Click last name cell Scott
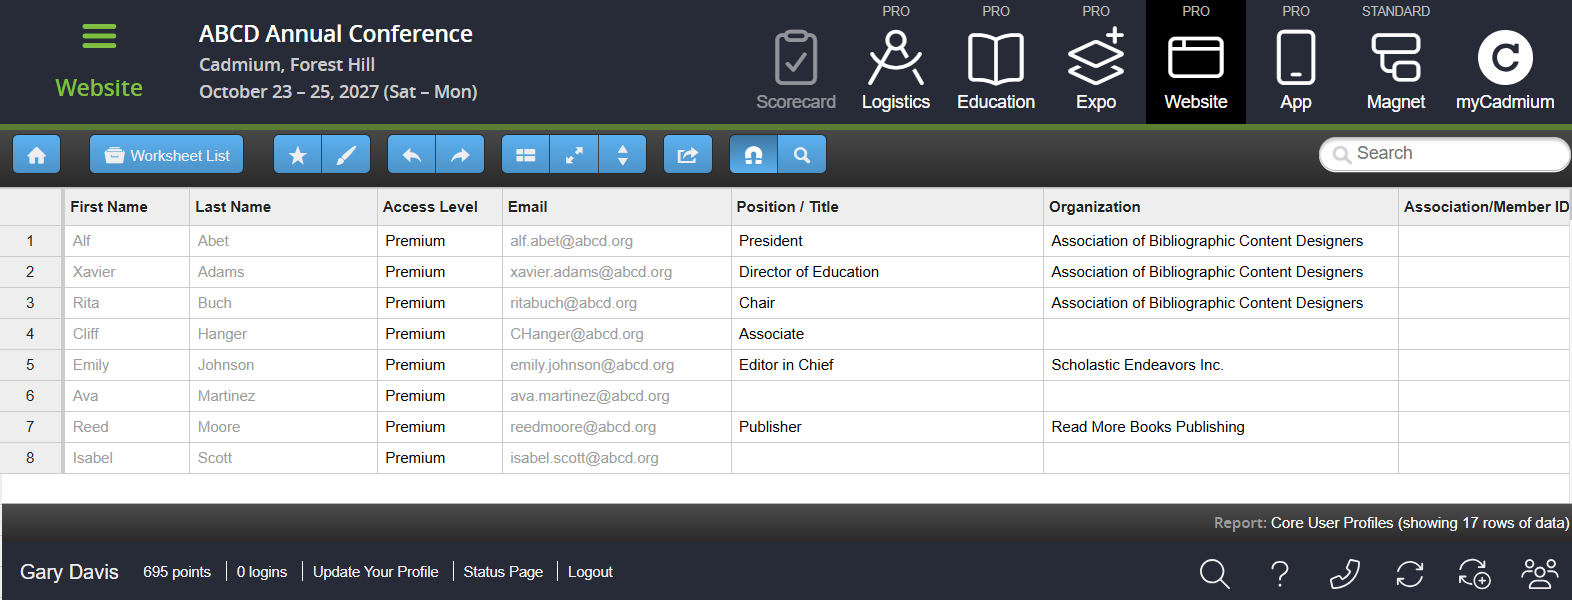This screenshot has height=600, width=1572. pyautogui.click(x=283, y=458)
